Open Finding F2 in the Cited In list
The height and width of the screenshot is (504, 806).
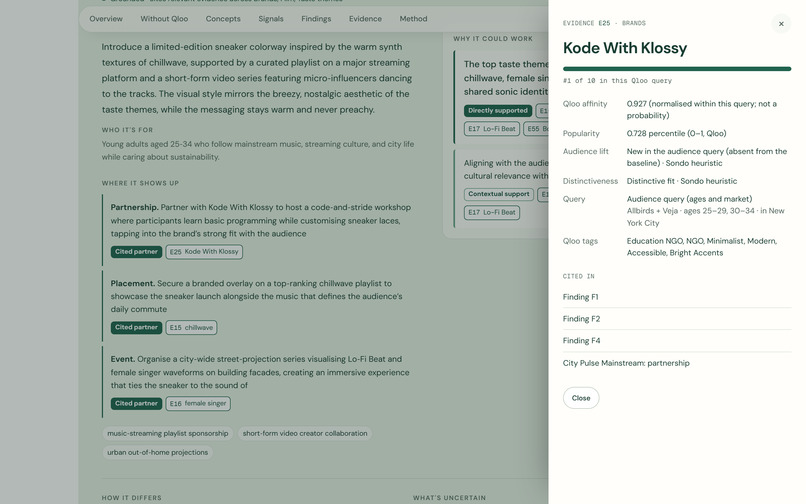[677, 319]
